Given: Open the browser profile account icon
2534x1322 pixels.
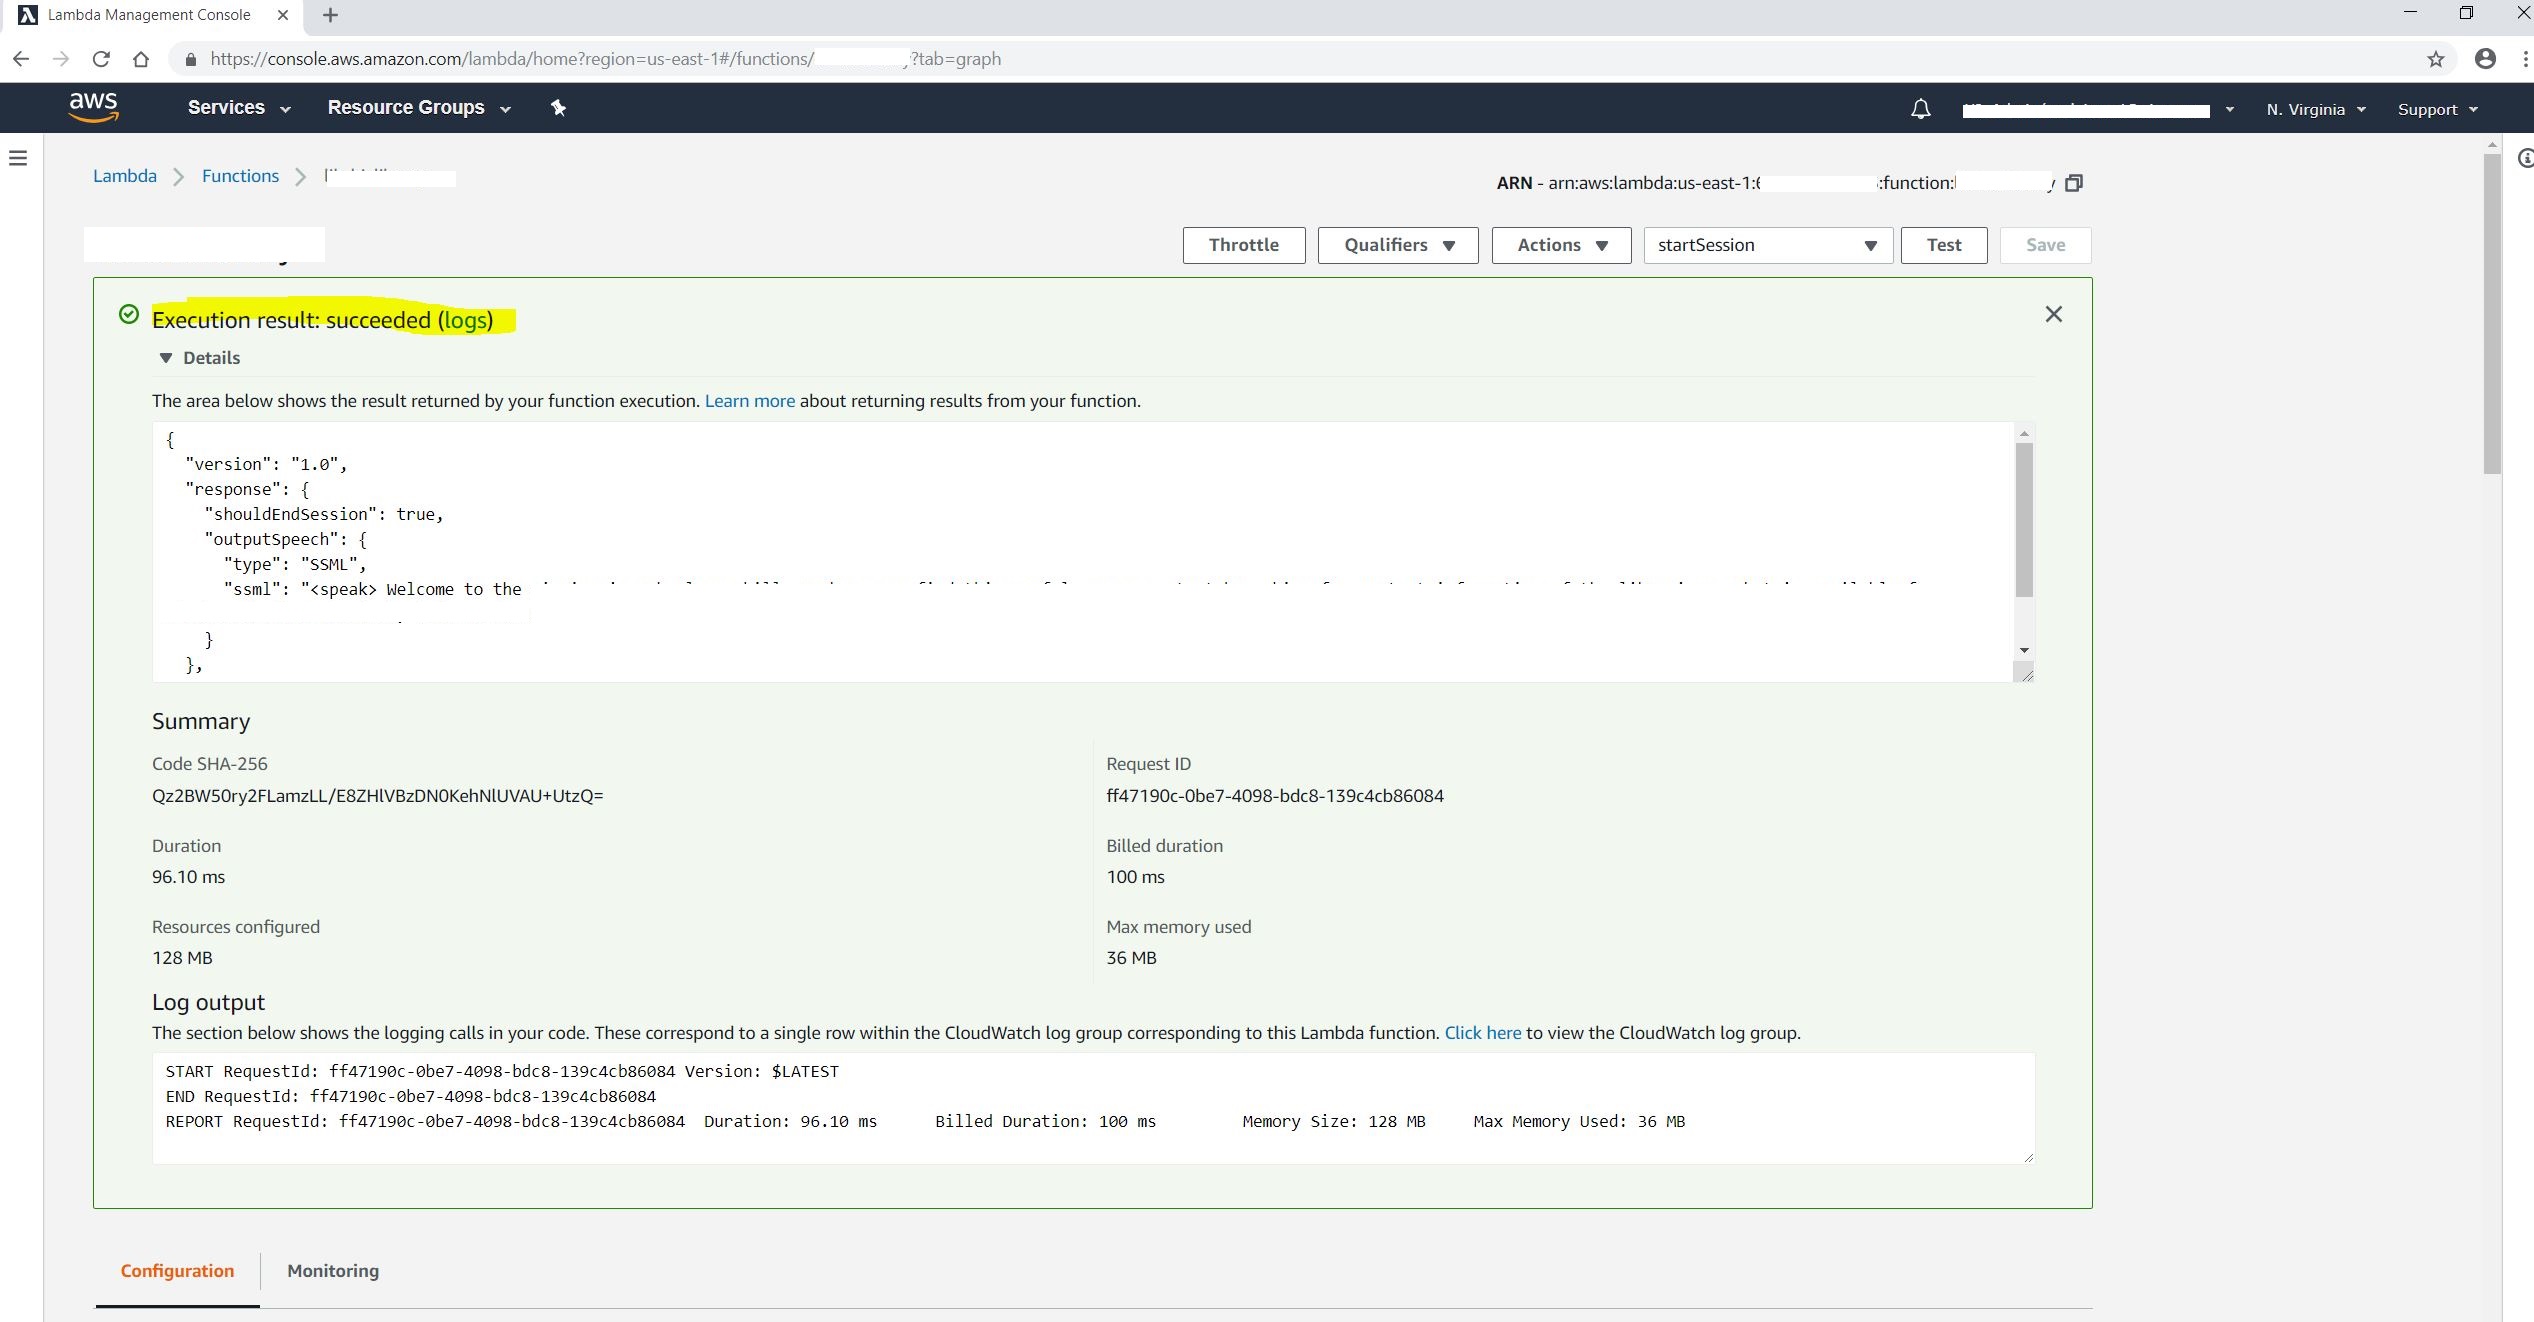Looking at the screenshot, I should coord(2485,59).
